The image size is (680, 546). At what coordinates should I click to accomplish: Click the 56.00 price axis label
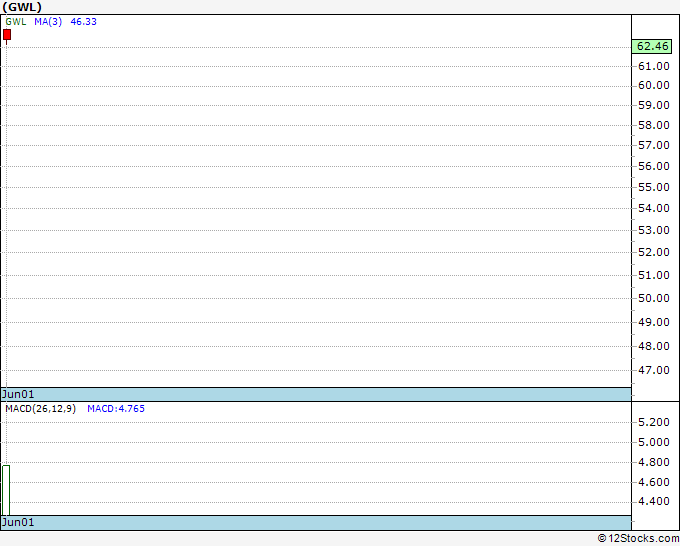(x=654, y=166)
